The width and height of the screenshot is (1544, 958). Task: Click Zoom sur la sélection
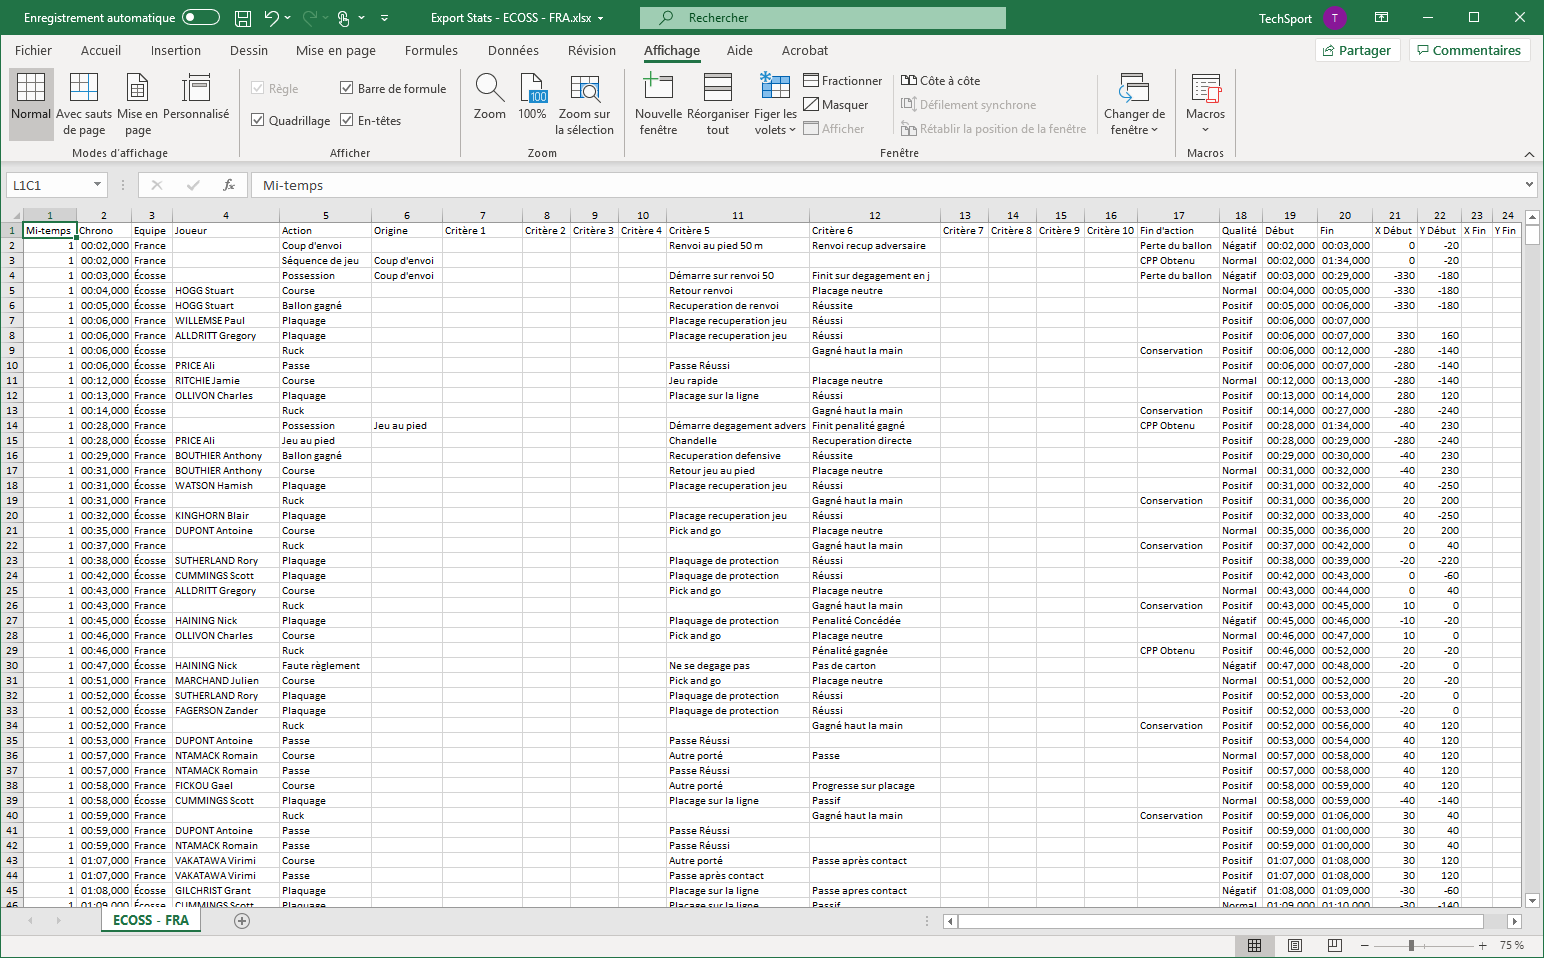point(585,104)
